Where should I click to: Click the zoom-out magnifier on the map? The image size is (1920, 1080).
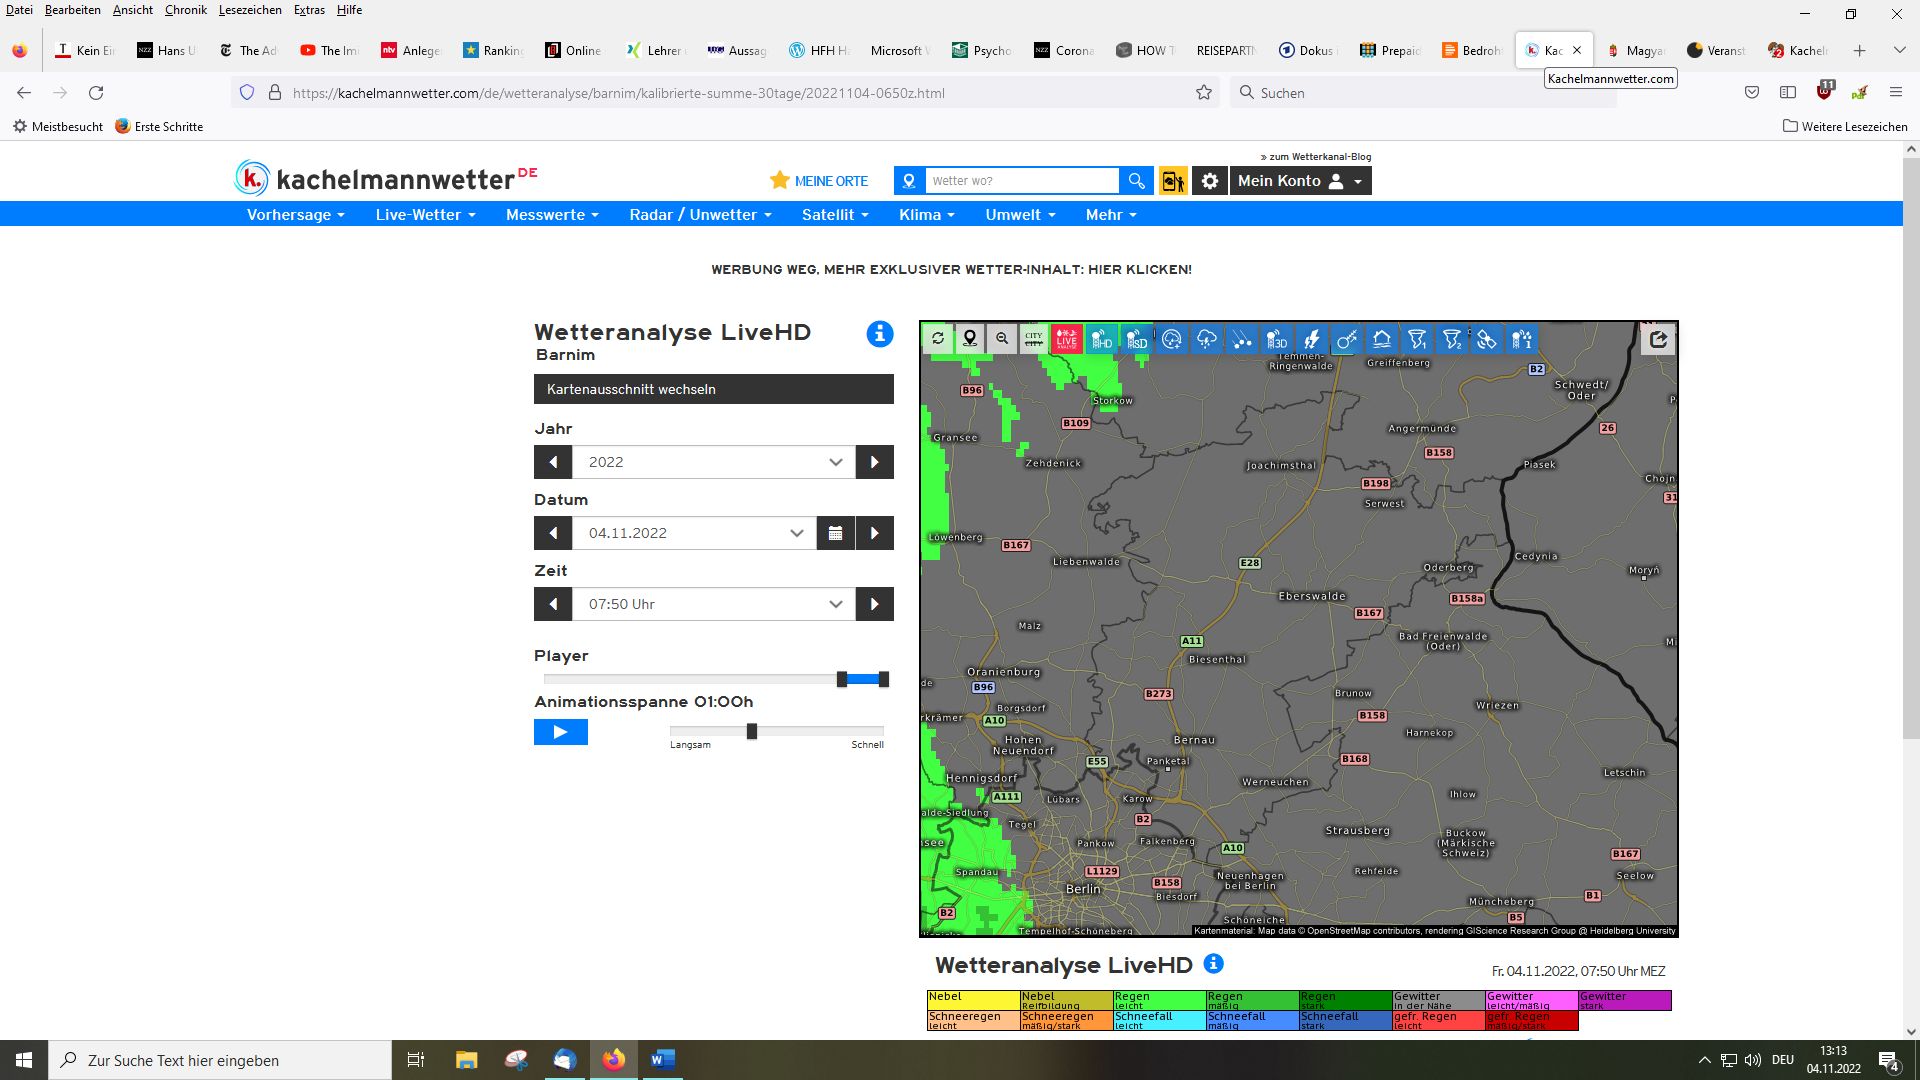tap(1001, 339)
